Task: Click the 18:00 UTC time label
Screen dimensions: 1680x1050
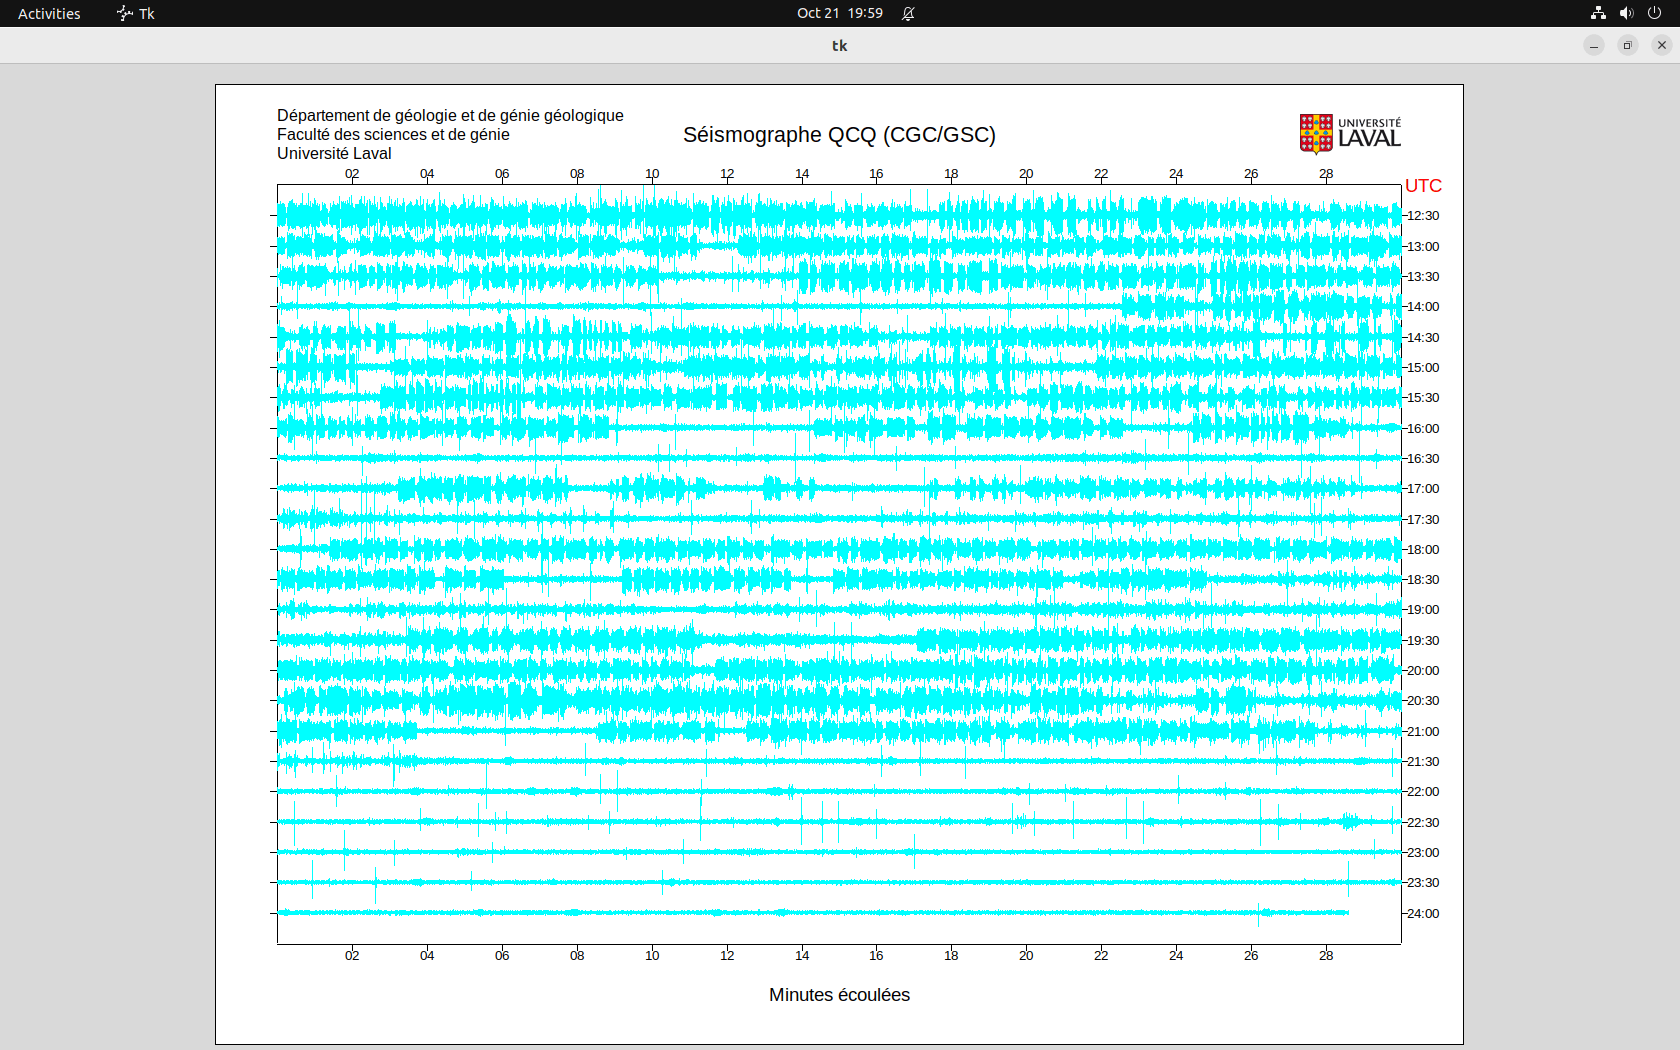Action: click(1423, 549)
